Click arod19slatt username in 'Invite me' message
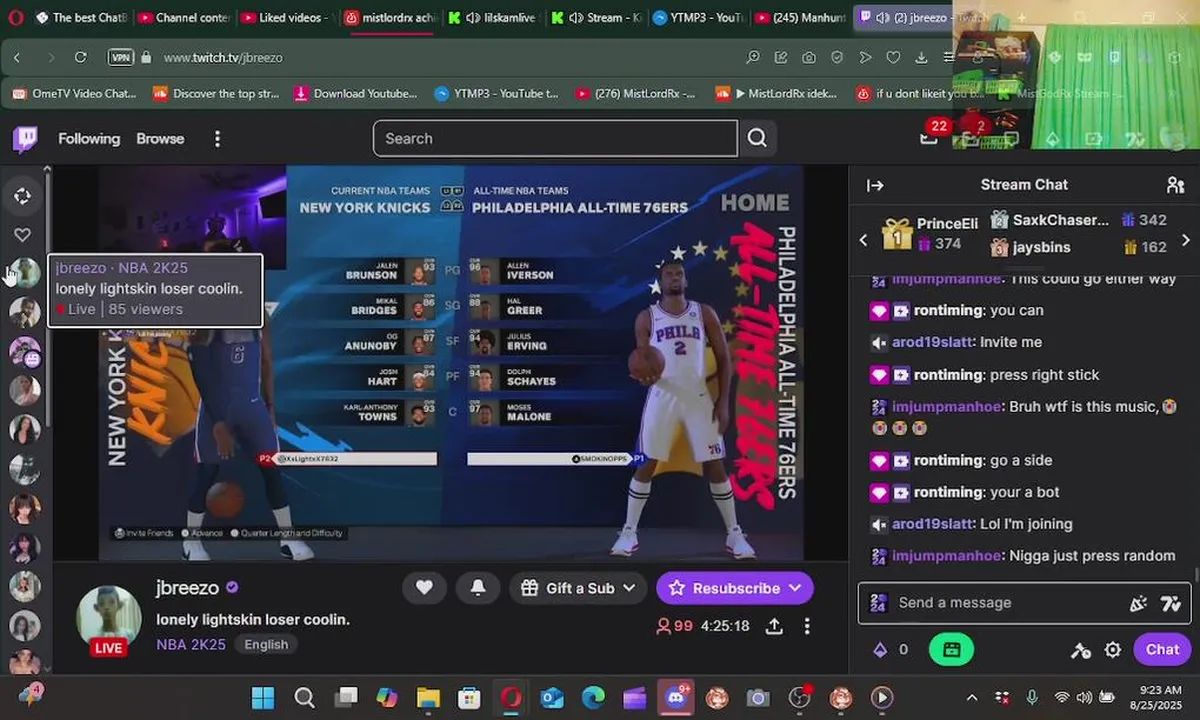 click(932, 342)
